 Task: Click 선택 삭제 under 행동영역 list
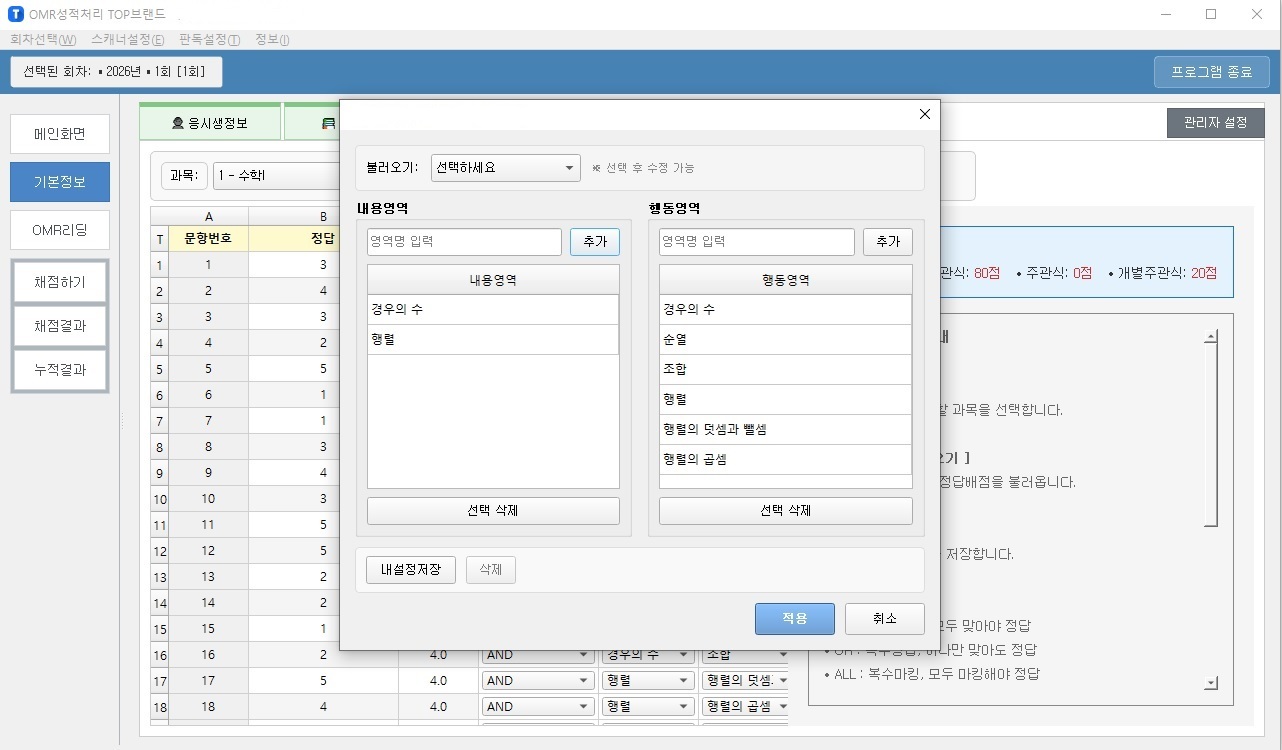pyautogui.click(x=785, y=511)
